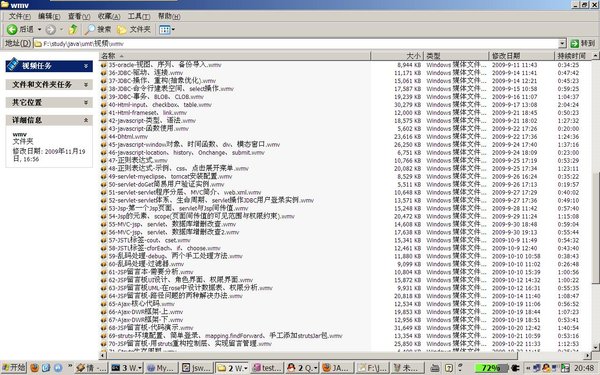
Task: Sort by the 名称 column header
Action: point(235,56)
